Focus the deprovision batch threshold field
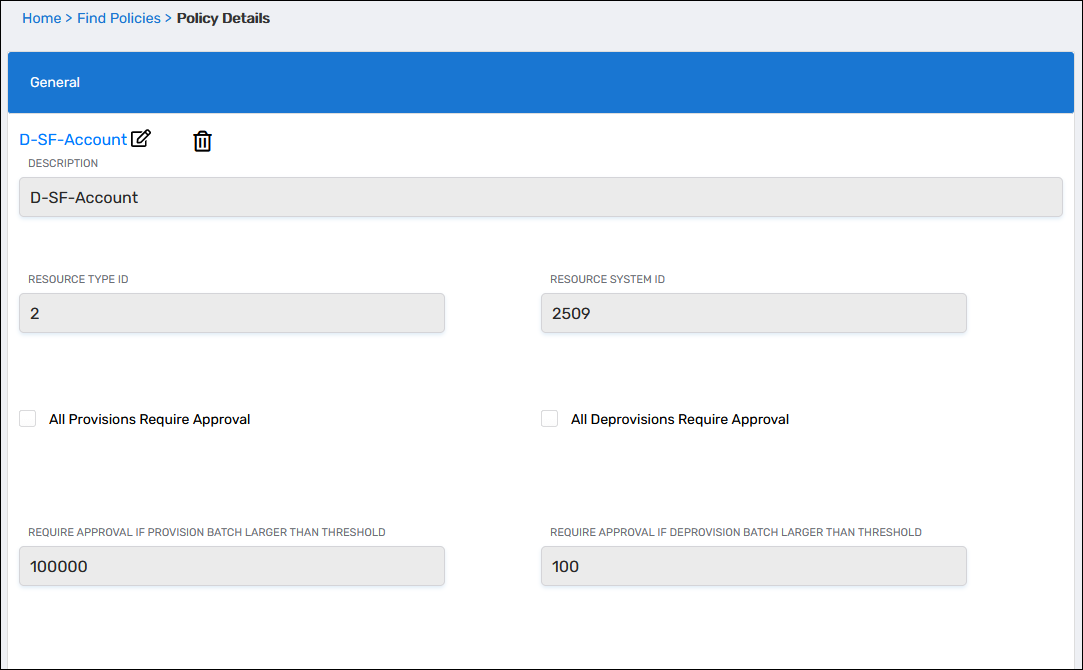 [753, 566]
